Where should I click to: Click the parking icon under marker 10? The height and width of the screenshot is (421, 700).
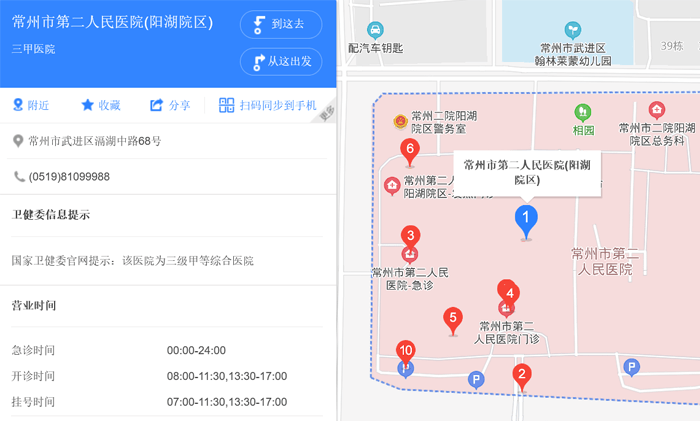(x=405, y=370)
